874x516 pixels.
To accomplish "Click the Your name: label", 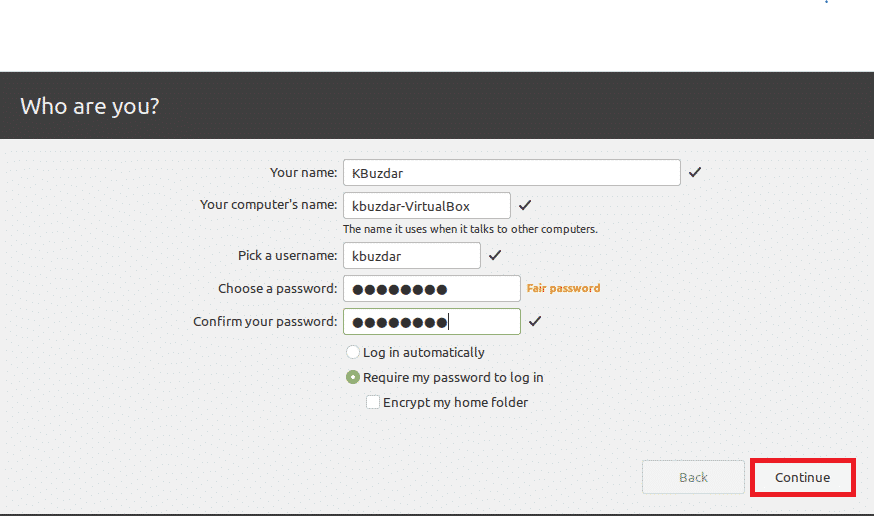I will 304,173.
